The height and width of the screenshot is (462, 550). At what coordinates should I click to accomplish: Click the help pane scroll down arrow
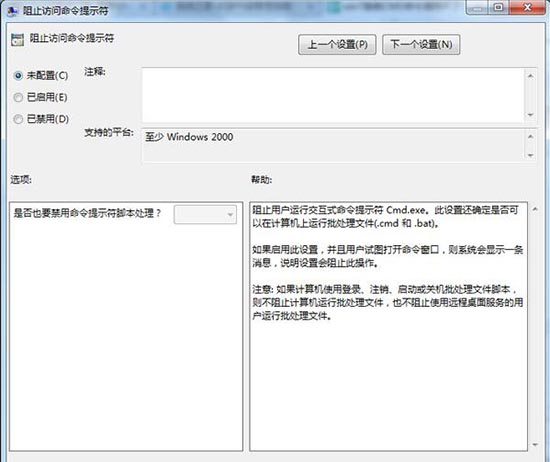click(535, 444)
